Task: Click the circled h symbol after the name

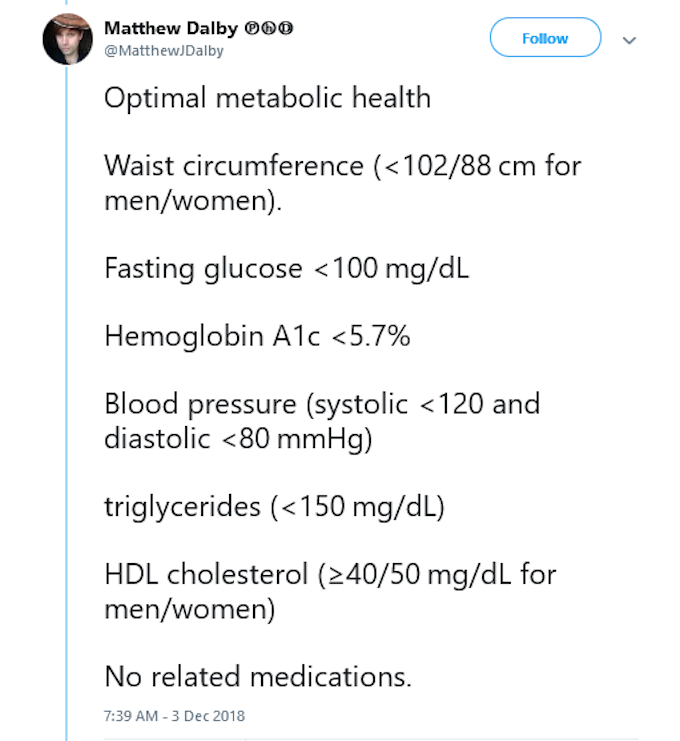Action: pyautogui.click(x=268, y=28)
